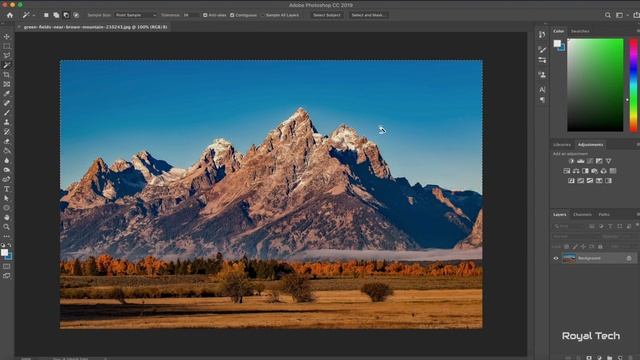Select the Frame tool
640x360 pixels.
[7, 84]
